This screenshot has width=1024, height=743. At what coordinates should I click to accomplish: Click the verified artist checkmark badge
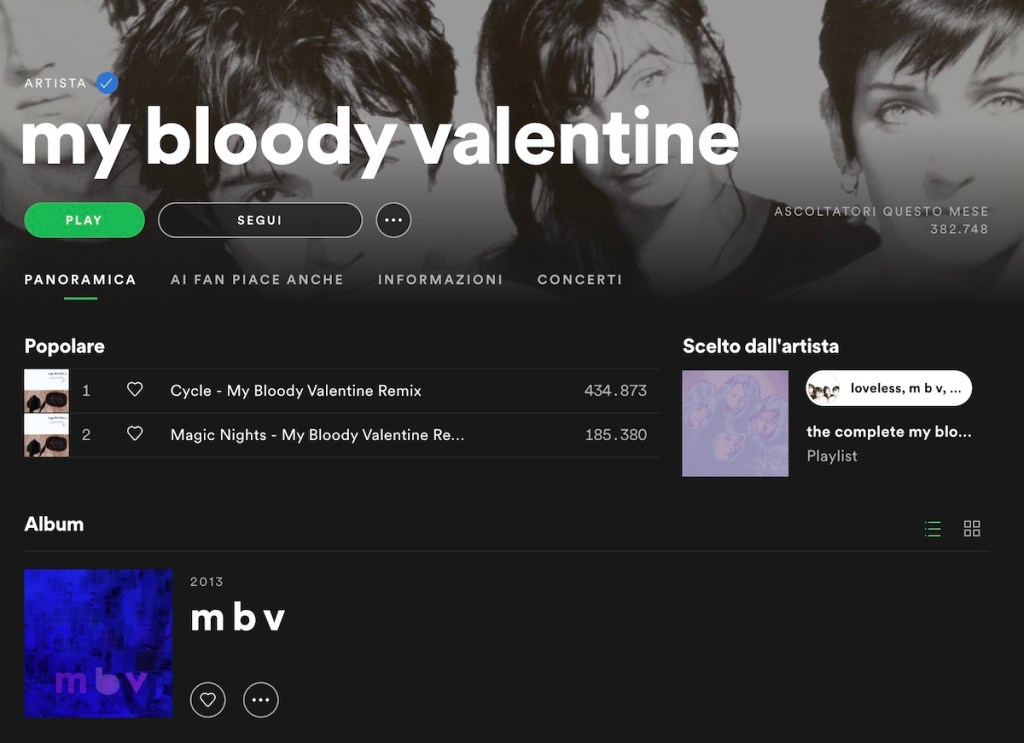106,83
